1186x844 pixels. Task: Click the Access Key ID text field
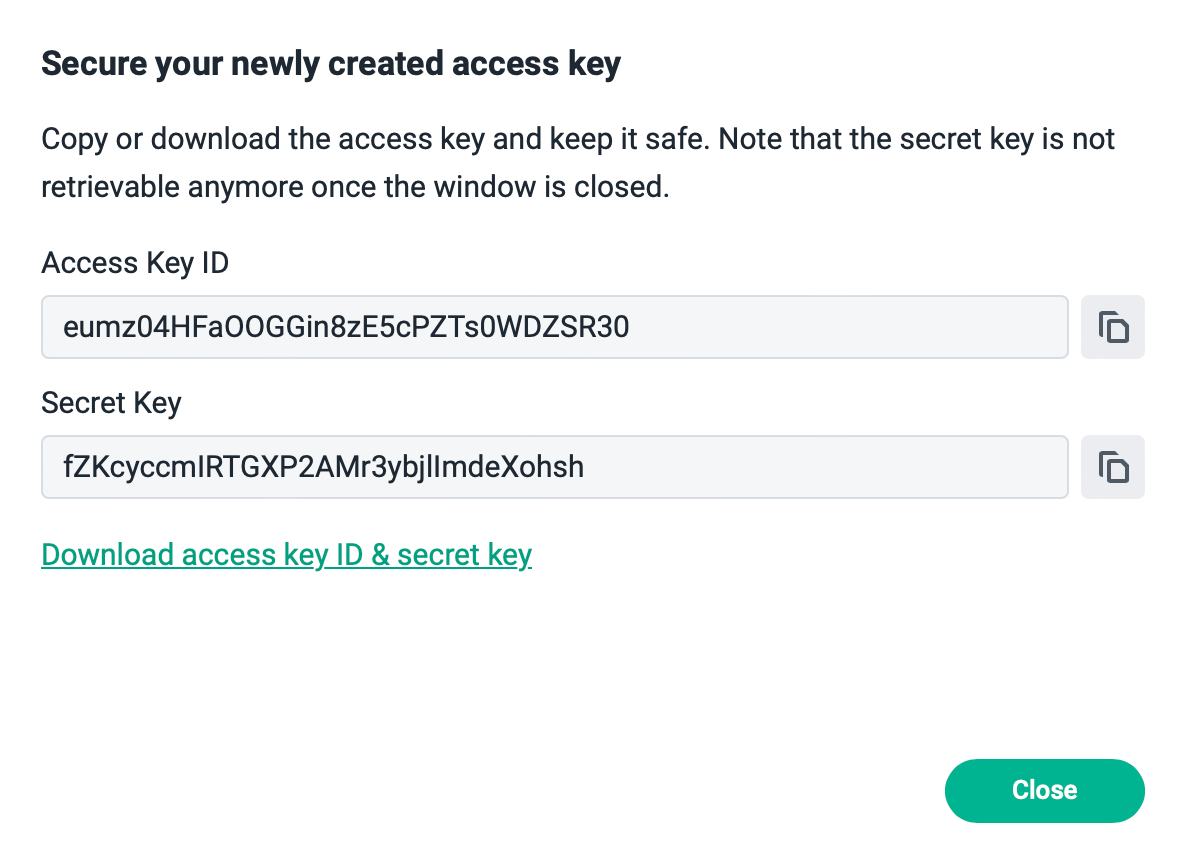554,327
